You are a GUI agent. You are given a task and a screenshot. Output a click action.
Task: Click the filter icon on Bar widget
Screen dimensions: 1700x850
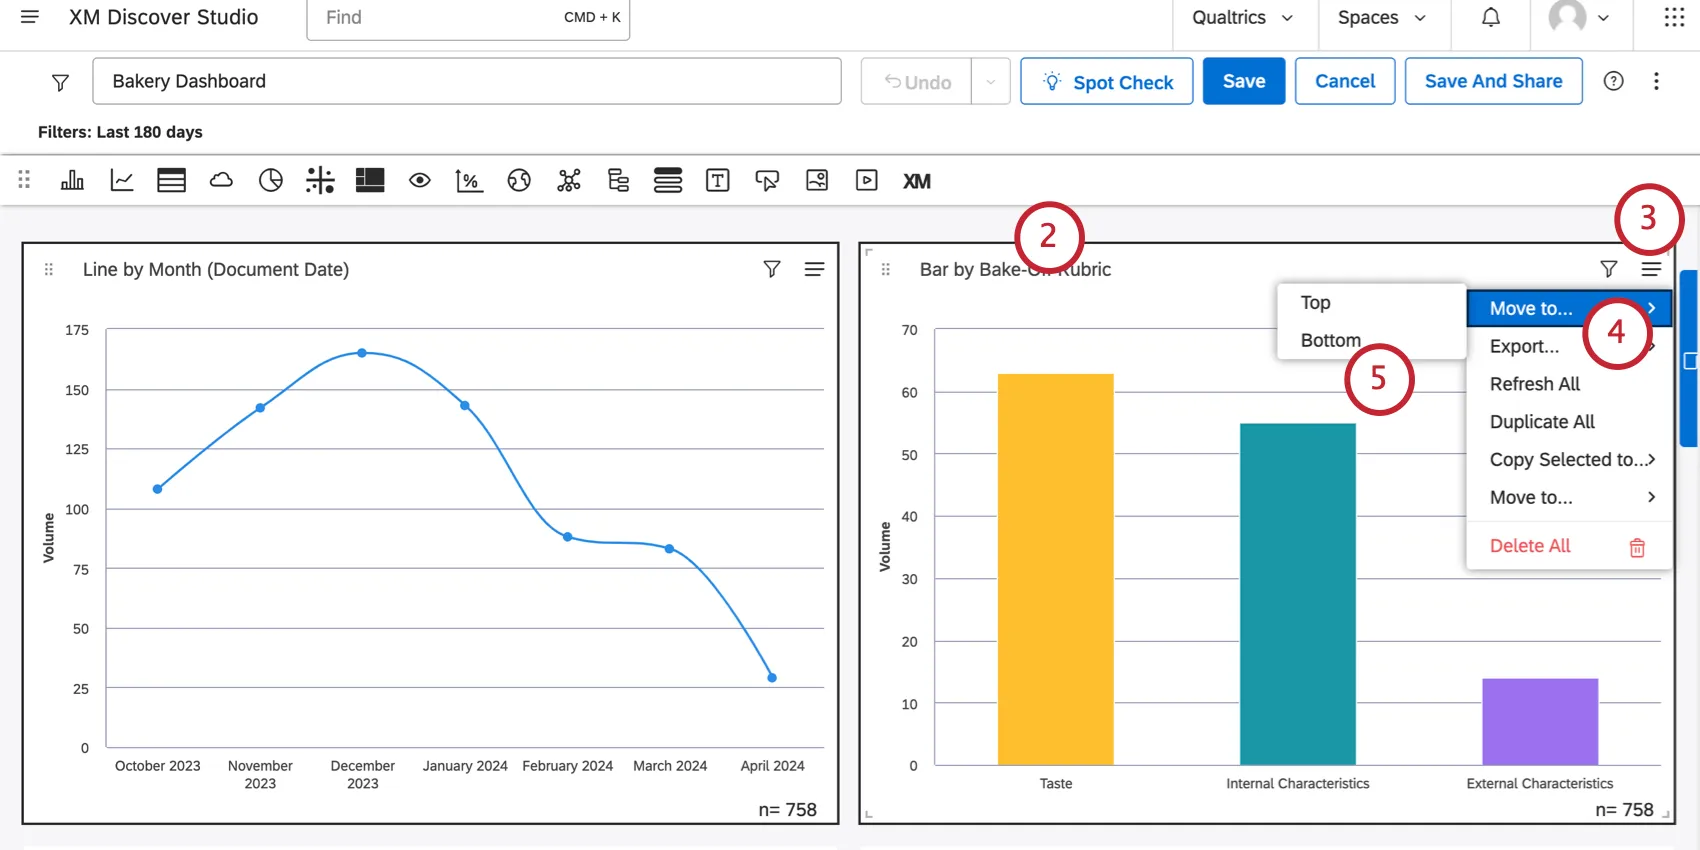[1608, 269]
